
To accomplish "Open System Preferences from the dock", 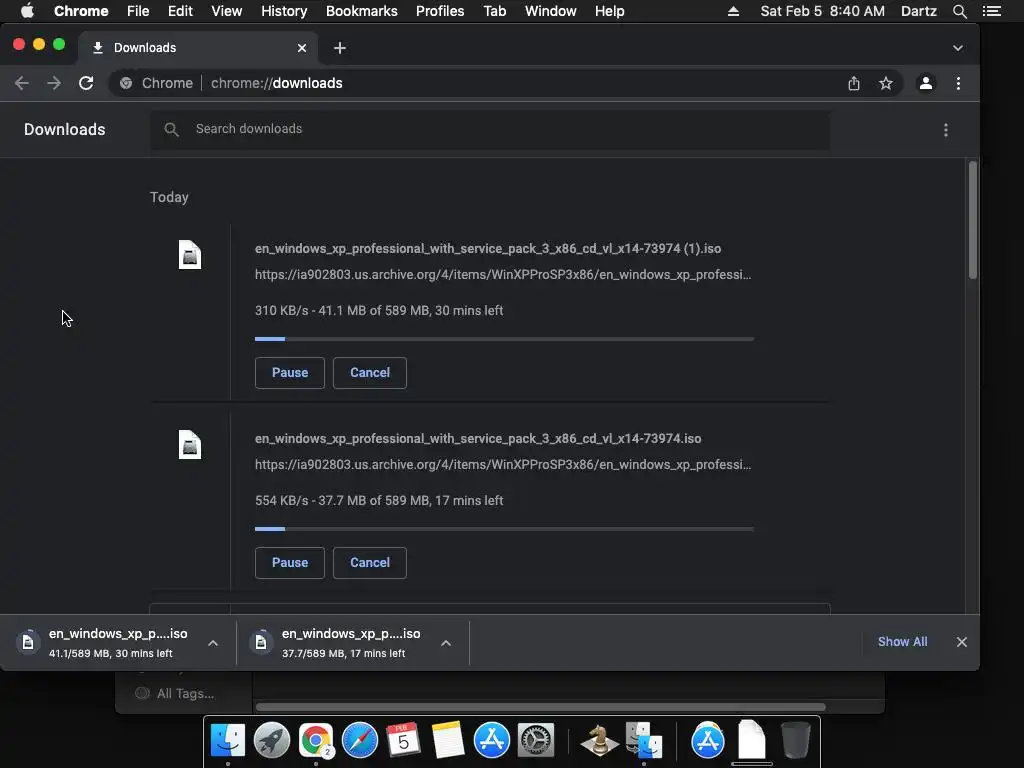I will pyautogui.click(x=536, y=741).
